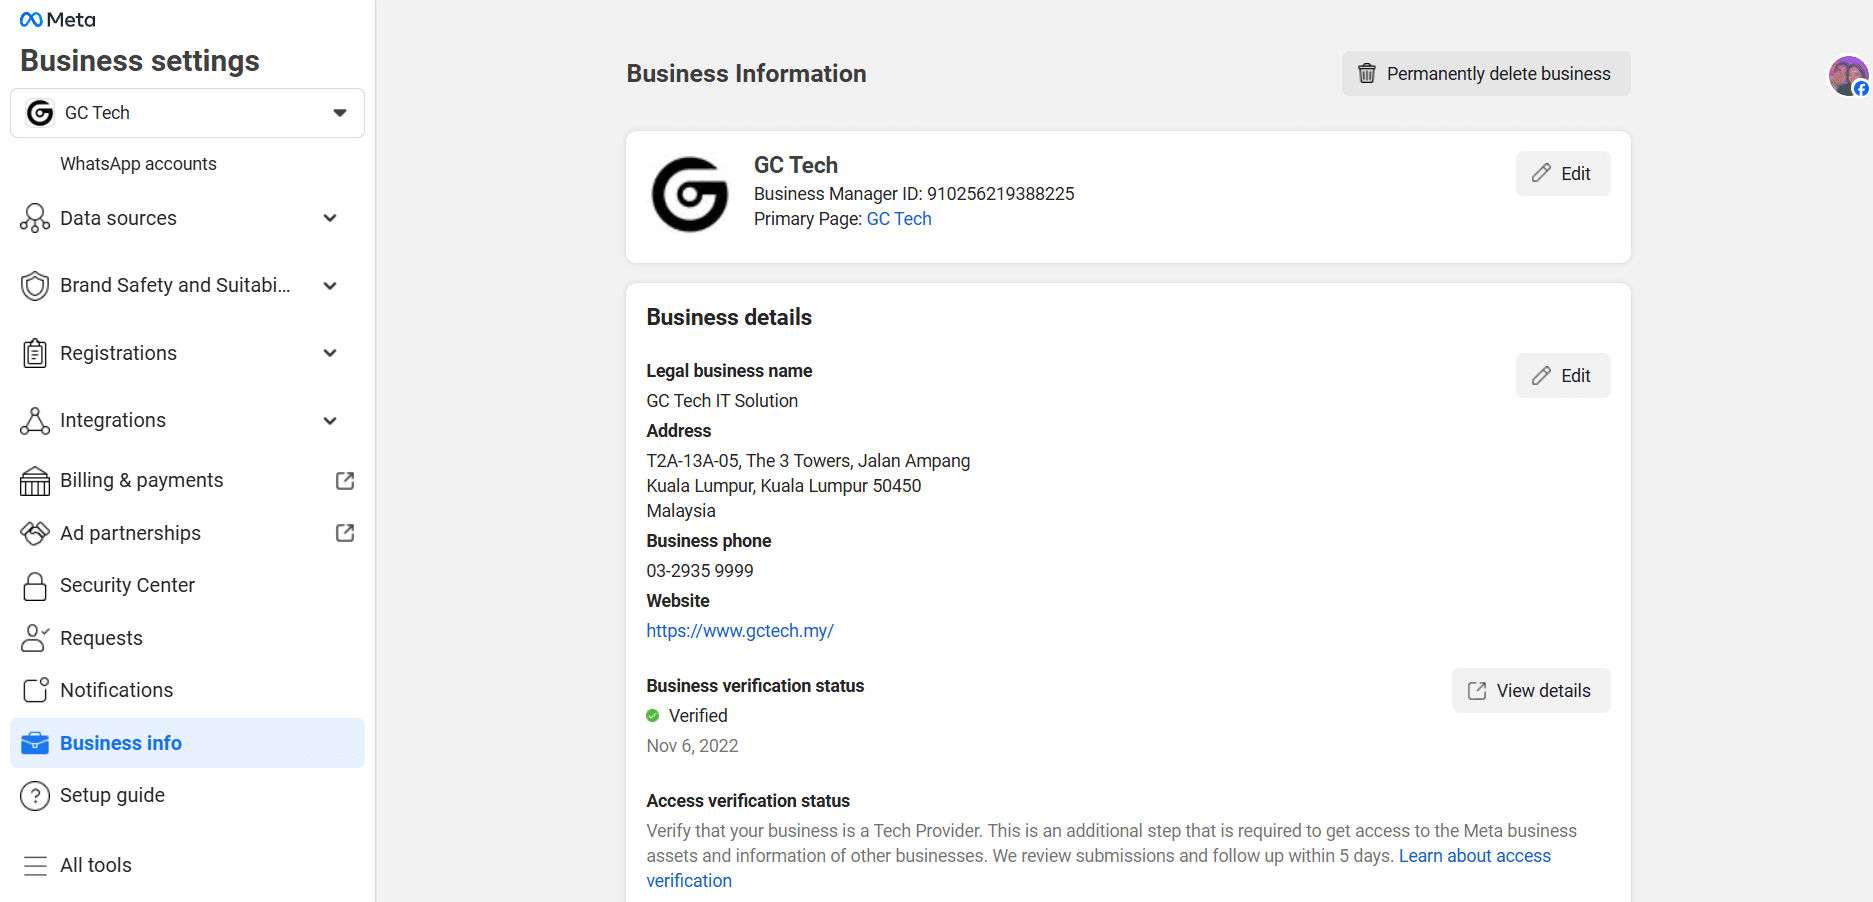Open the profile avatar
Image resolution: width=1873 pixels, height=902 pixels.
point(1848,76)
